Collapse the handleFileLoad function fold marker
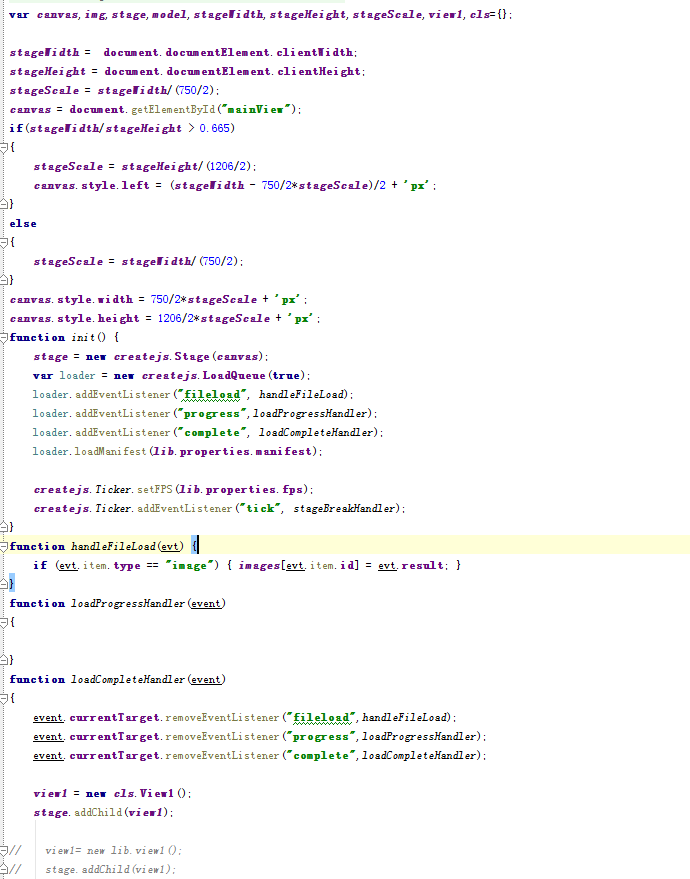This screenshot has width=690, height=879. point(5,546)
